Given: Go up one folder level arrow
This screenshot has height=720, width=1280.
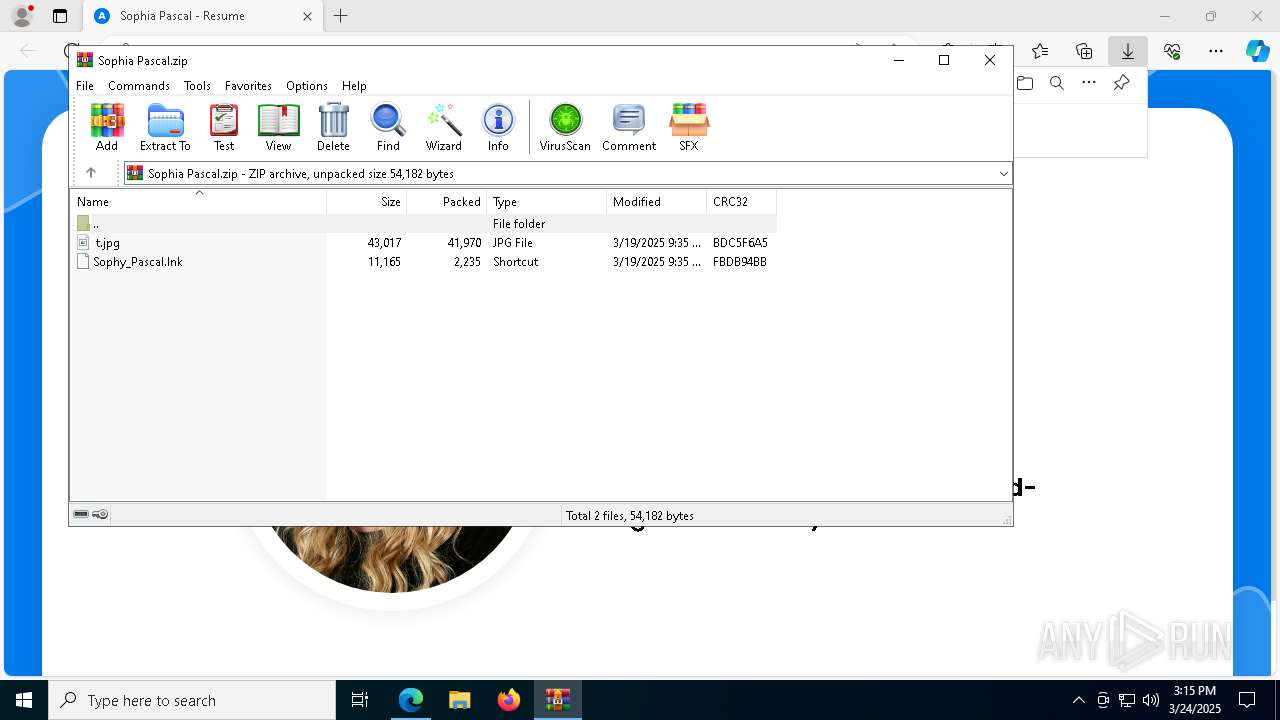Looking at the screenshot, I should point(90,173).
